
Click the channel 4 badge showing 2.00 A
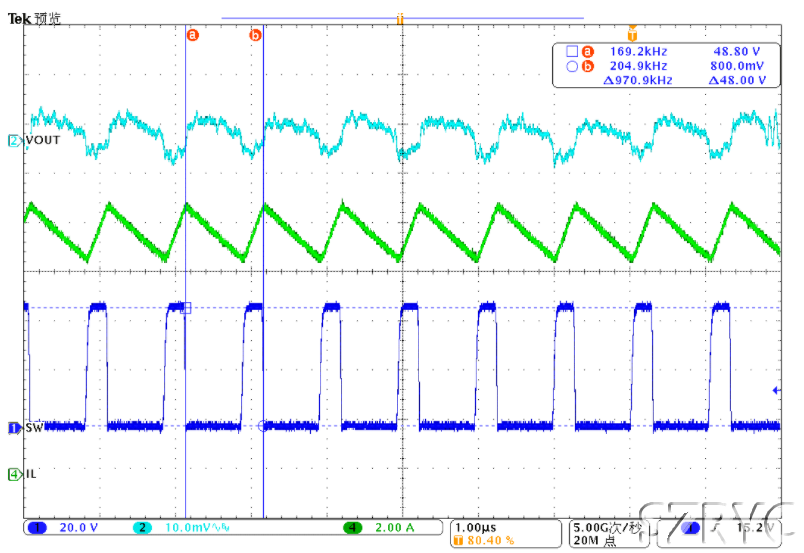point(352,527)
